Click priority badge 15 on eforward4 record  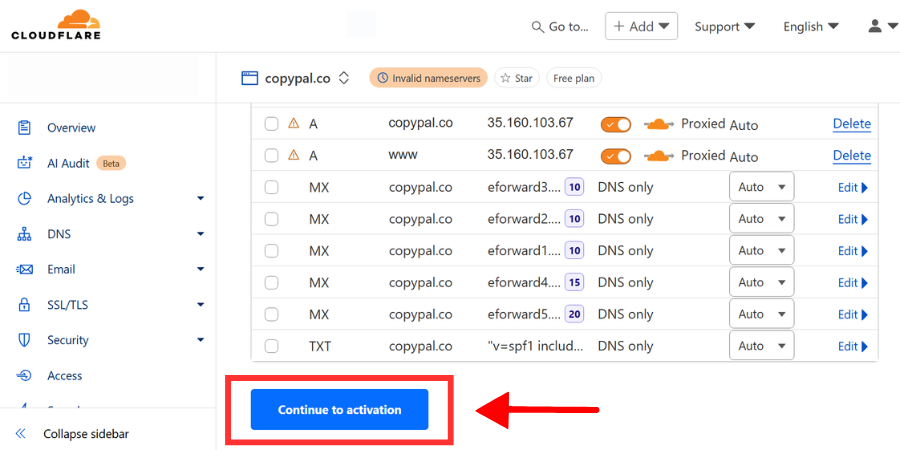[574, 282]
